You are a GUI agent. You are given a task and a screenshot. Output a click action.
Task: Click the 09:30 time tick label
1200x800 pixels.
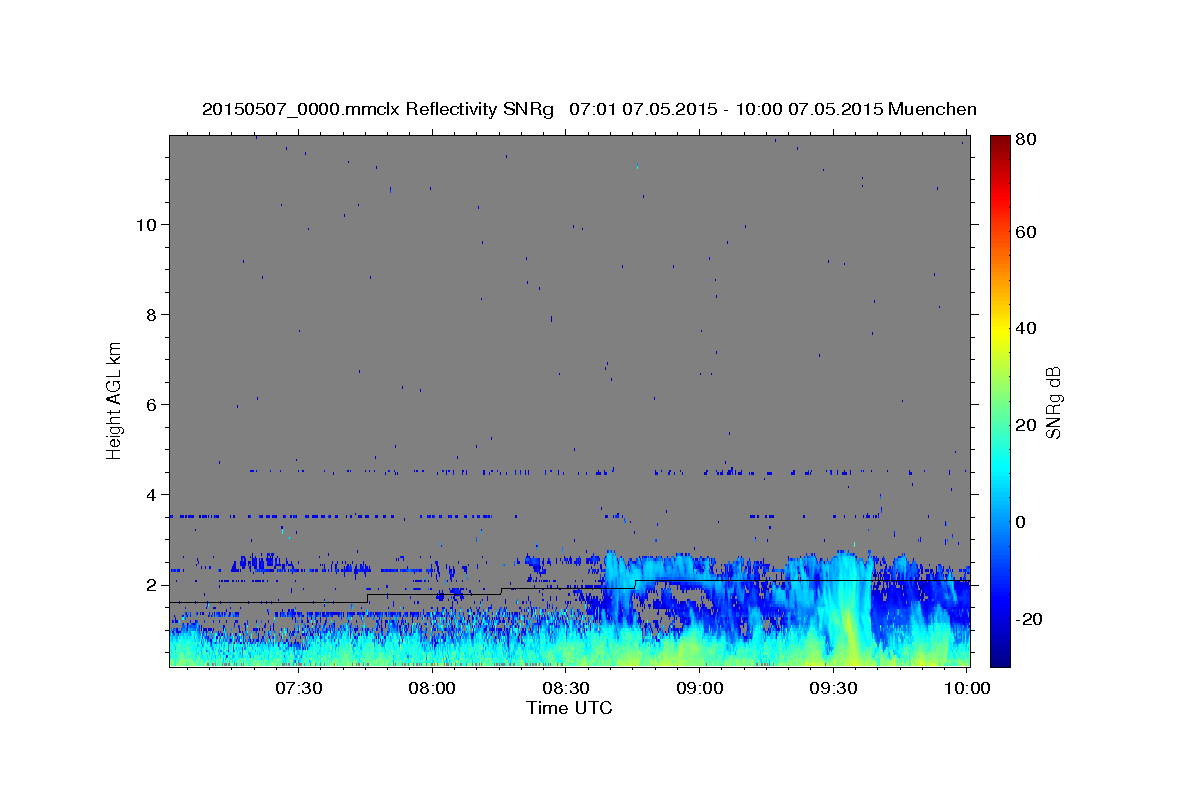coord(833,688)
